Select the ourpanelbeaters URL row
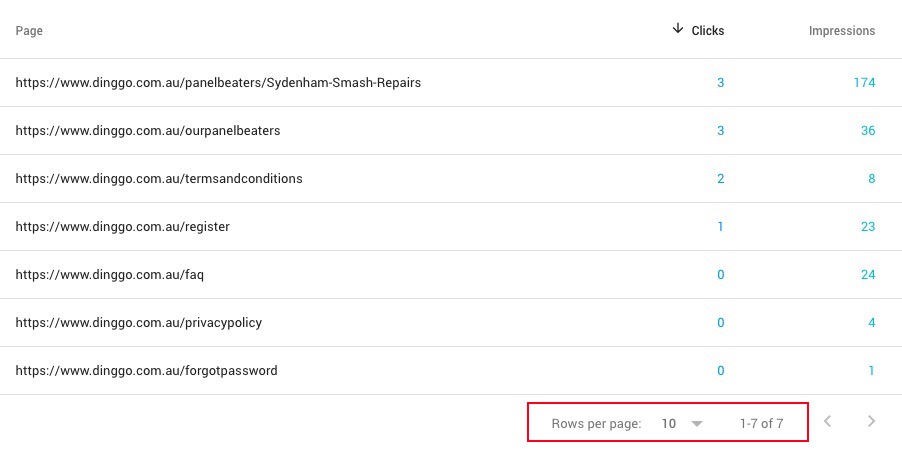The image size is (902, 449). tap(147, 131)
